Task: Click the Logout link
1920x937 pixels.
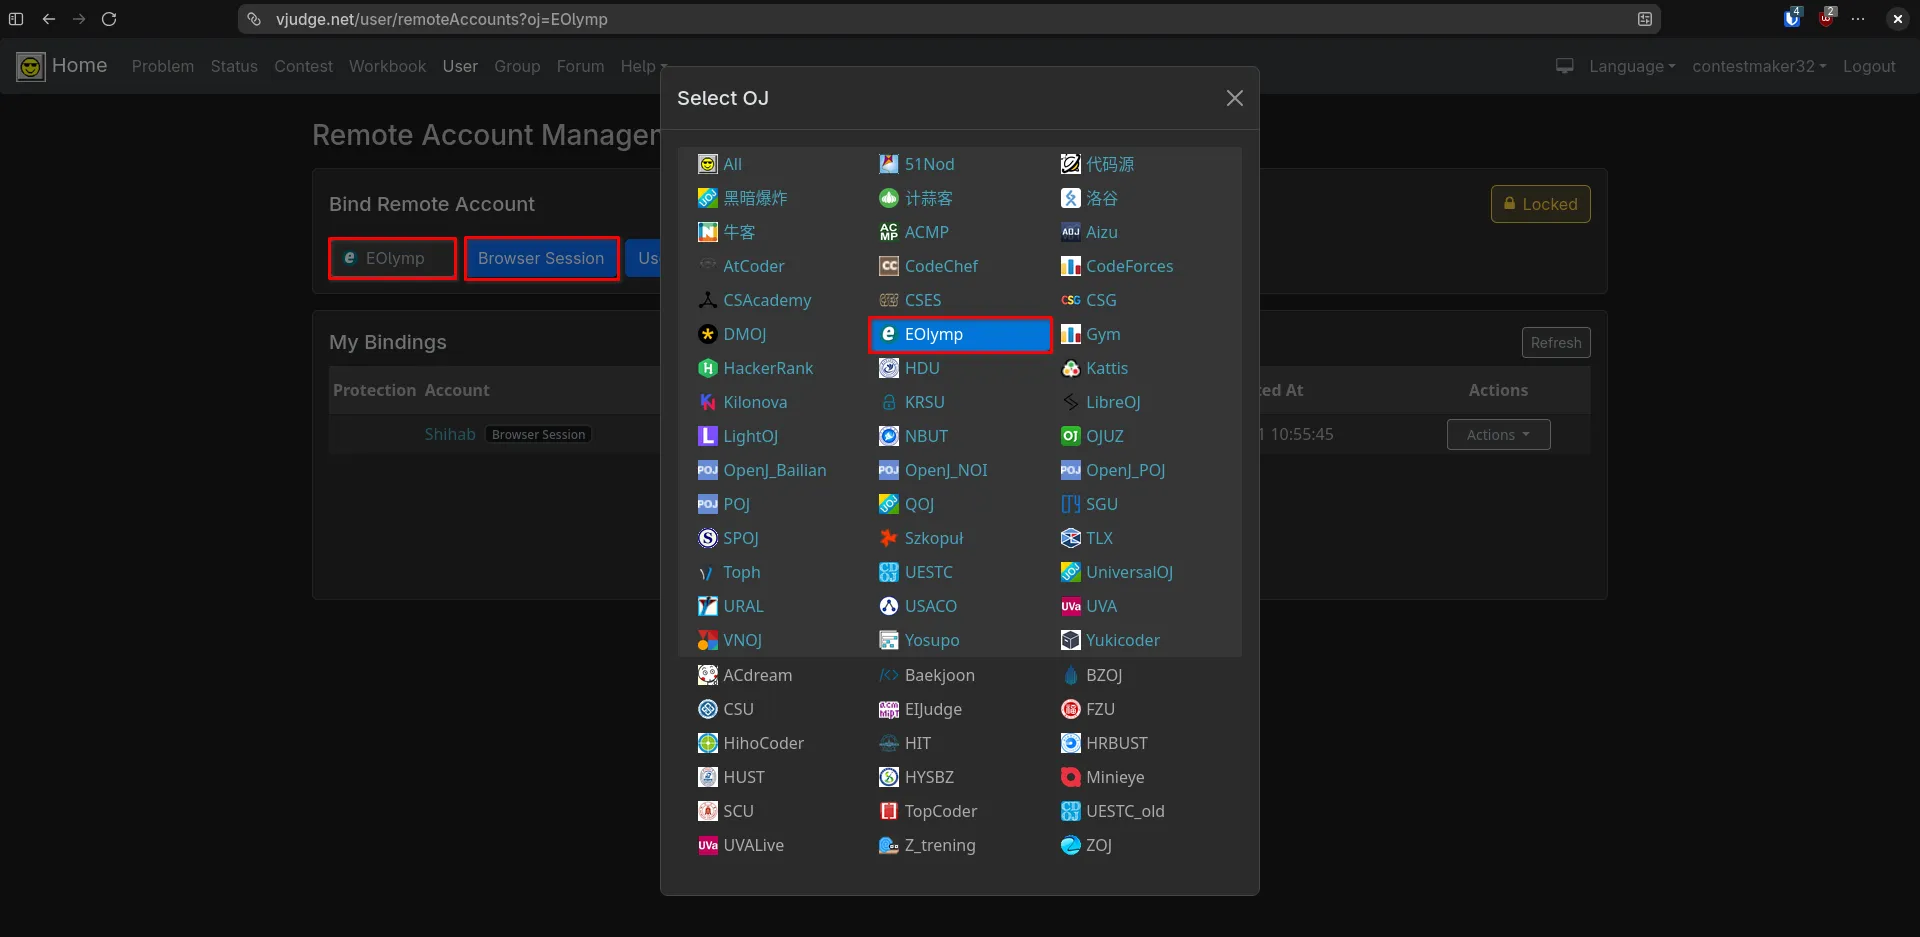Action: [x=1869, y=66]
